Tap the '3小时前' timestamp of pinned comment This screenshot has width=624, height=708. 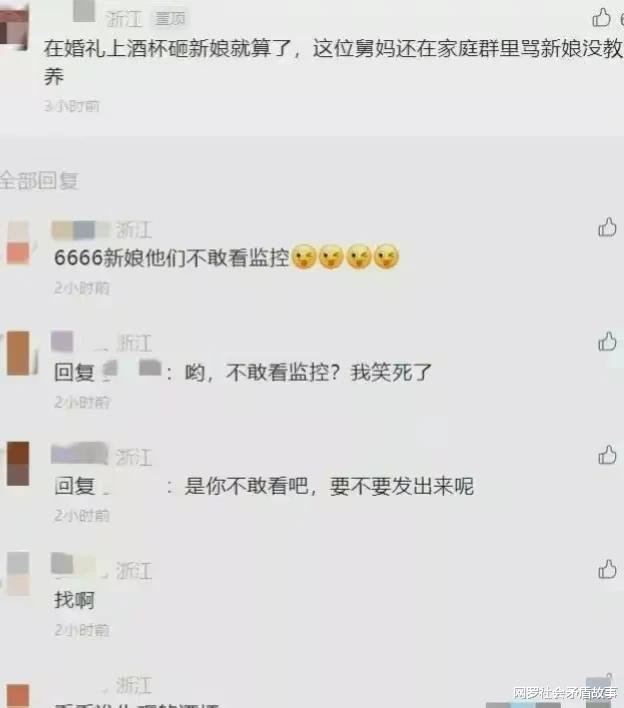[71, 107]
